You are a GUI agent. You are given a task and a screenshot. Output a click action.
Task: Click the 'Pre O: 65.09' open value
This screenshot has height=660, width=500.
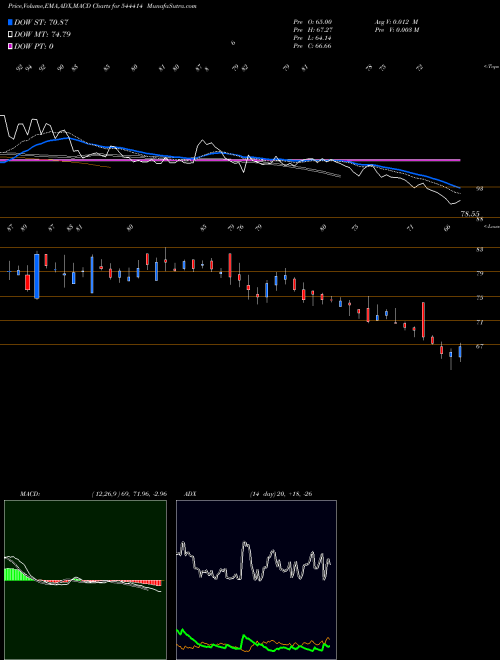tap(312, 21)
